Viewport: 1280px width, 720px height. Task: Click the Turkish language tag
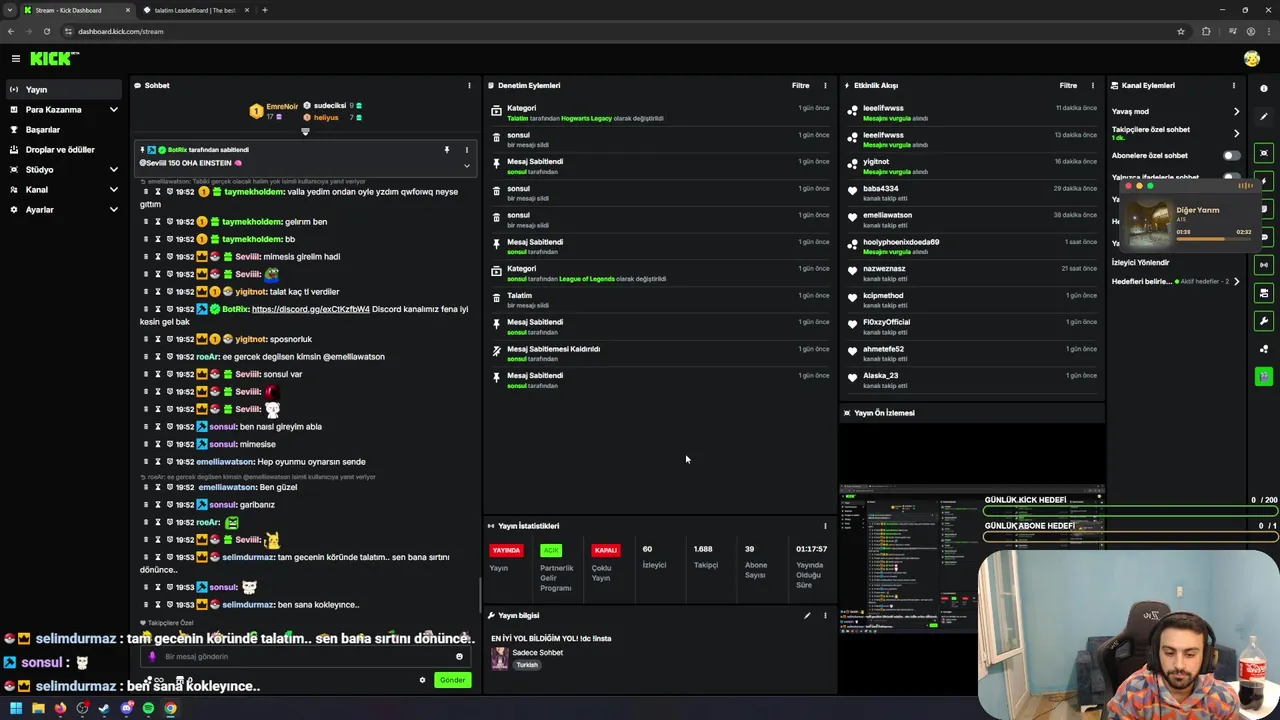click(527, 665)
